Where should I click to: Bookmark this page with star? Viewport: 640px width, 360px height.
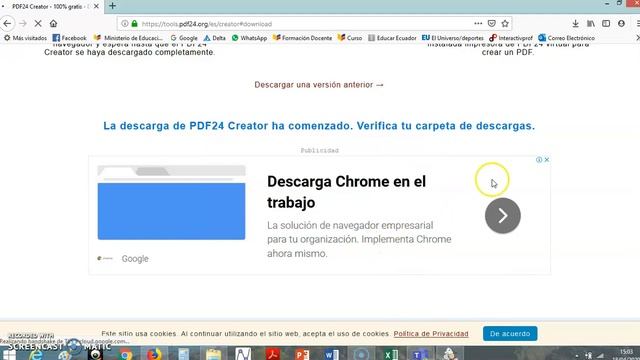505,24
